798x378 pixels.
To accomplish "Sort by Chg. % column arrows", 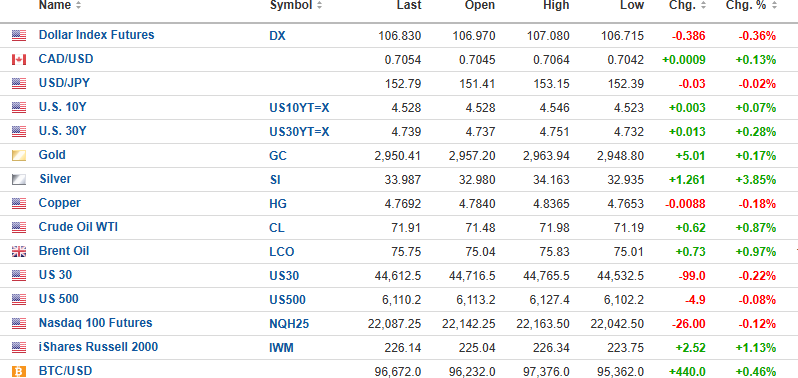I will [774, 6].
